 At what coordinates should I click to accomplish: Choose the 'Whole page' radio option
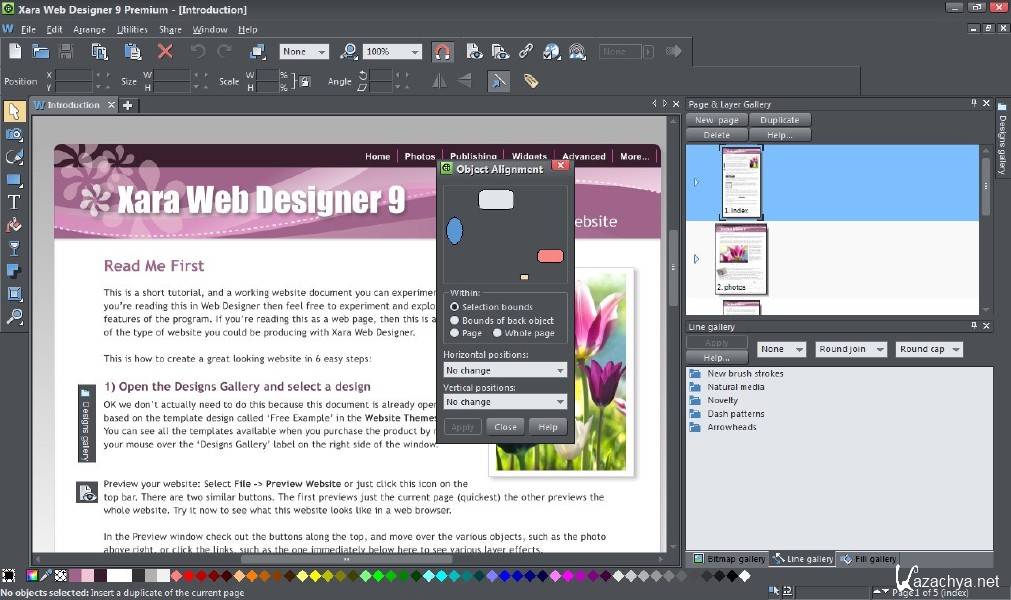click(497, 333)
